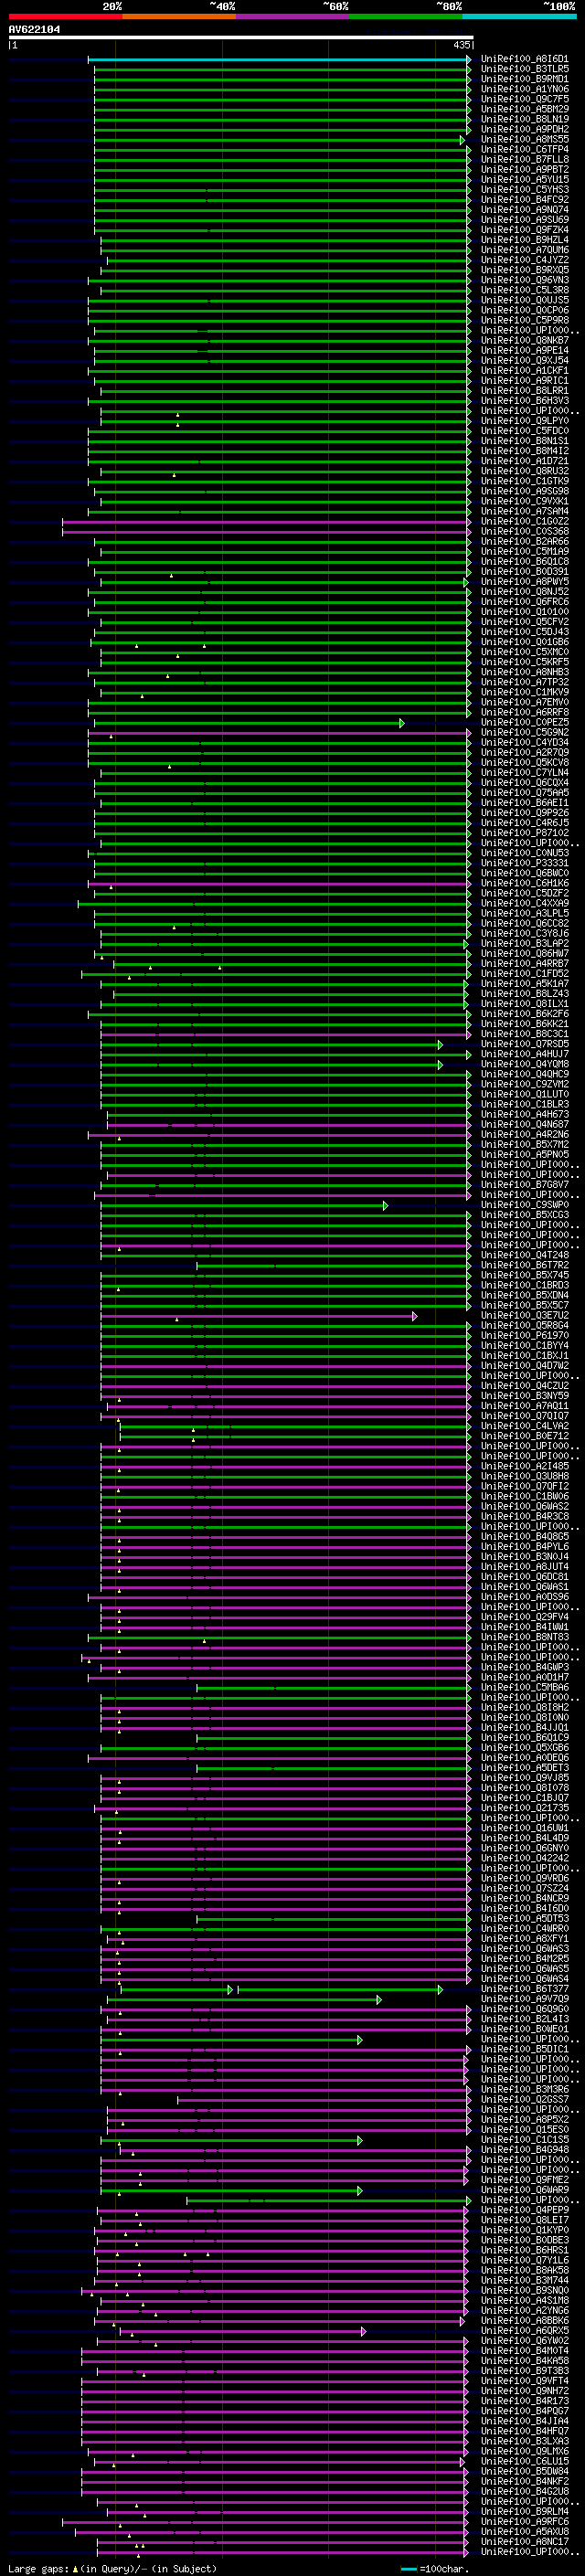Select UniRef100_C6TFP4 hit

point(525,150)
